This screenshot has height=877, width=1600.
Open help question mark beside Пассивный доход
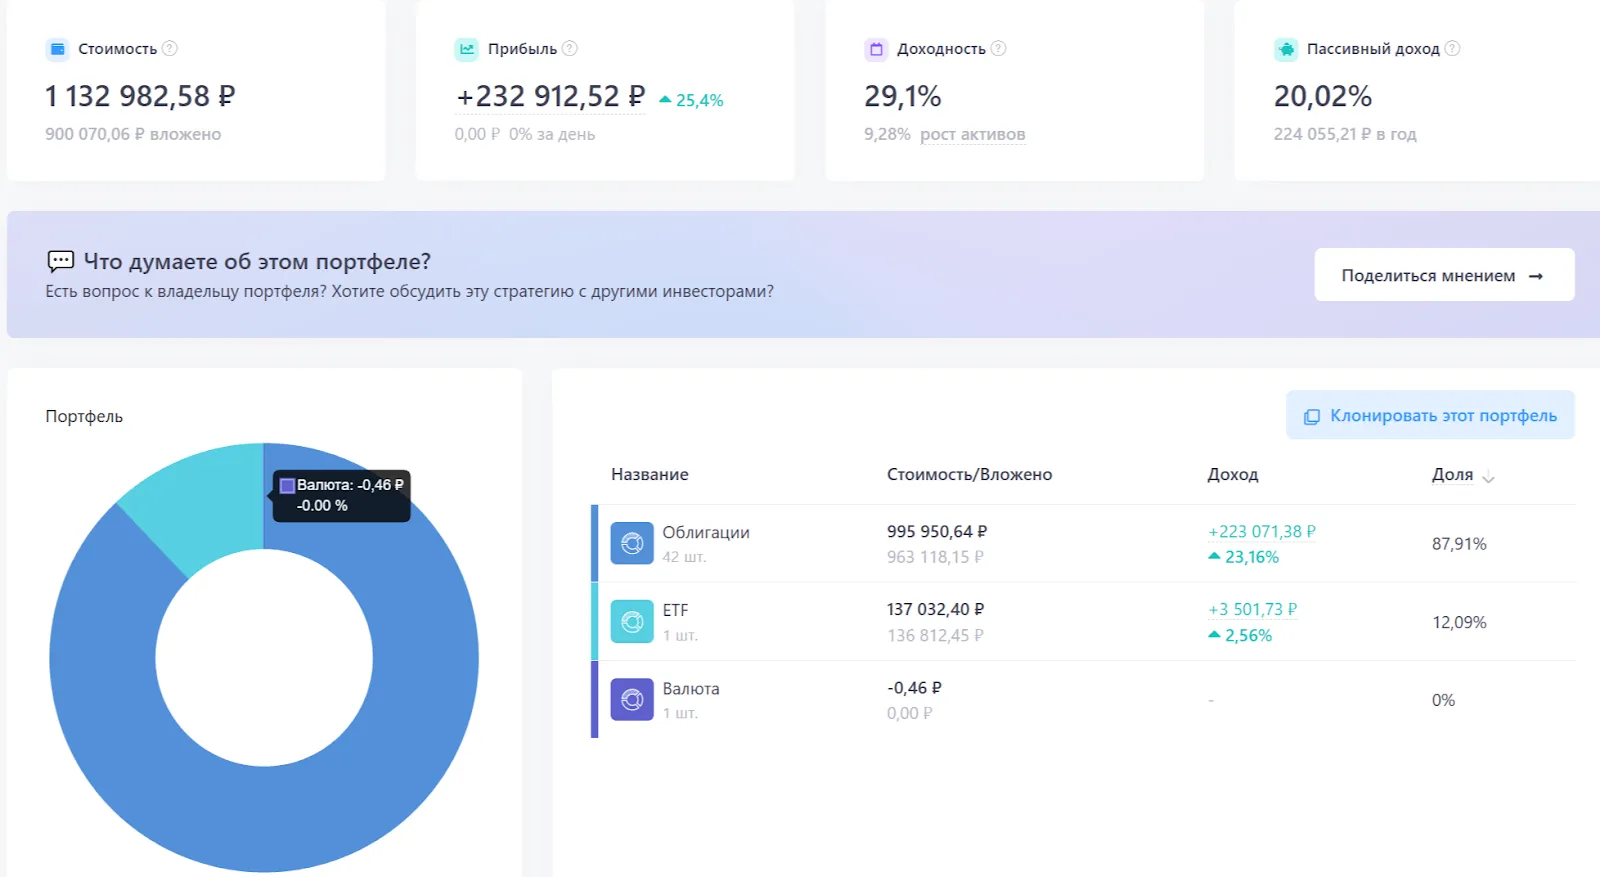pos(1452,48)
